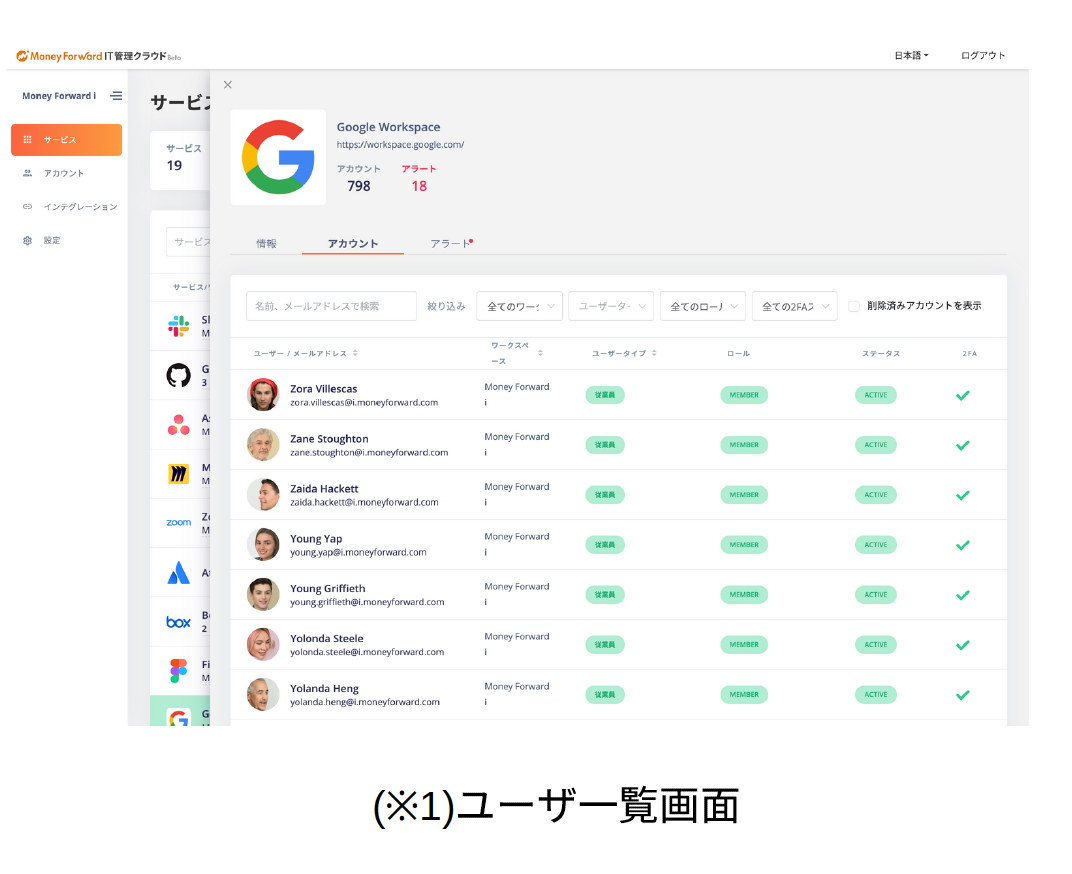Click the sidebar hamburger menu icon
Screen dimensions: 1072x874
coord(116,96)
